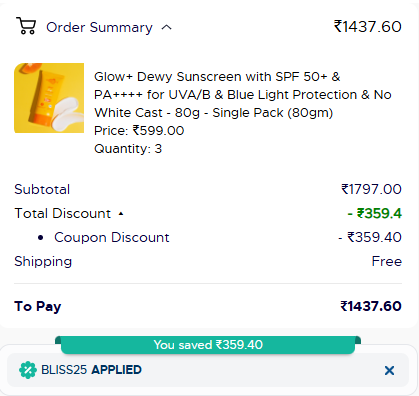Click the green total discount amount
The width and height of the screenshot is (419, 396).
tap(375, 213)
